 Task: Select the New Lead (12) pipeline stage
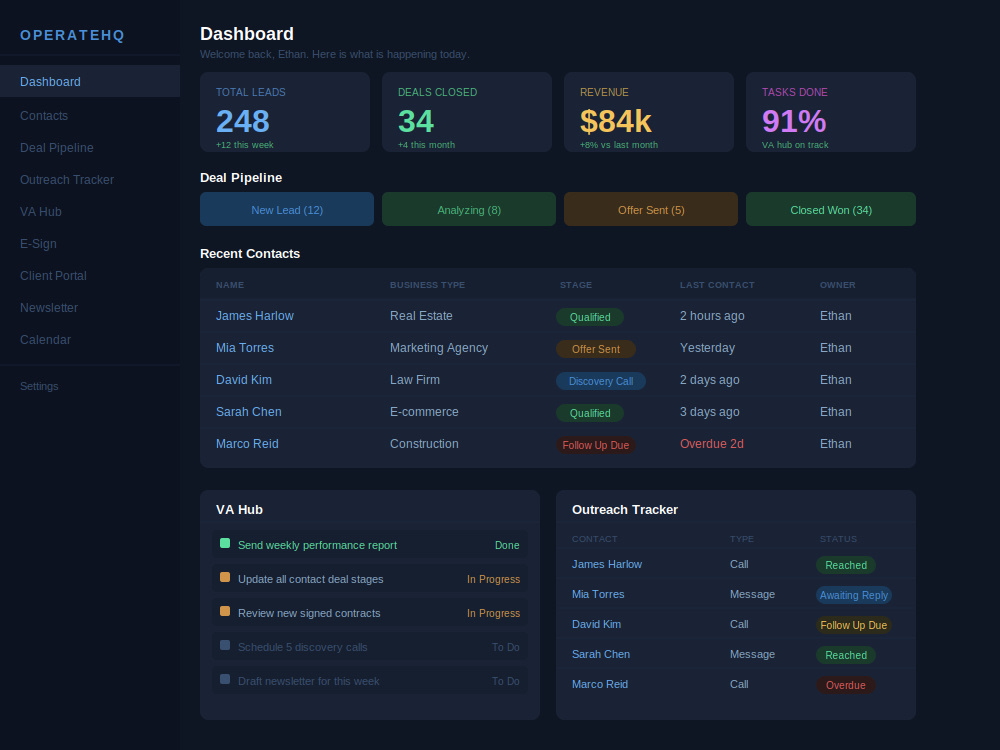tap(287, 209)
